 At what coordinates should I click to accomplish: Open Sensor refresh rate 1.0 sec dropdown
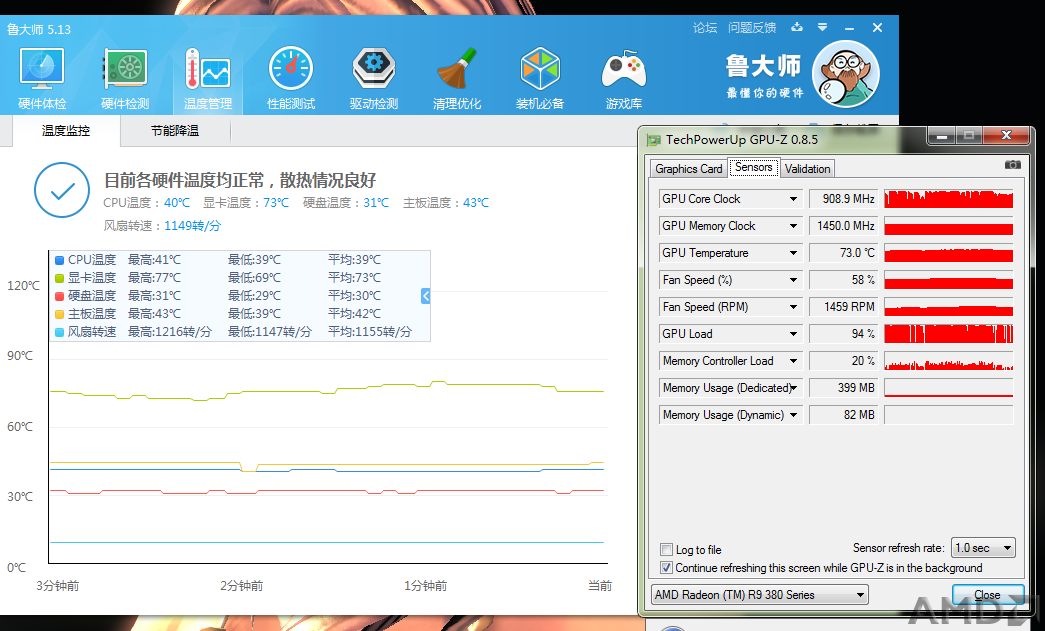(x=983, y=548)
